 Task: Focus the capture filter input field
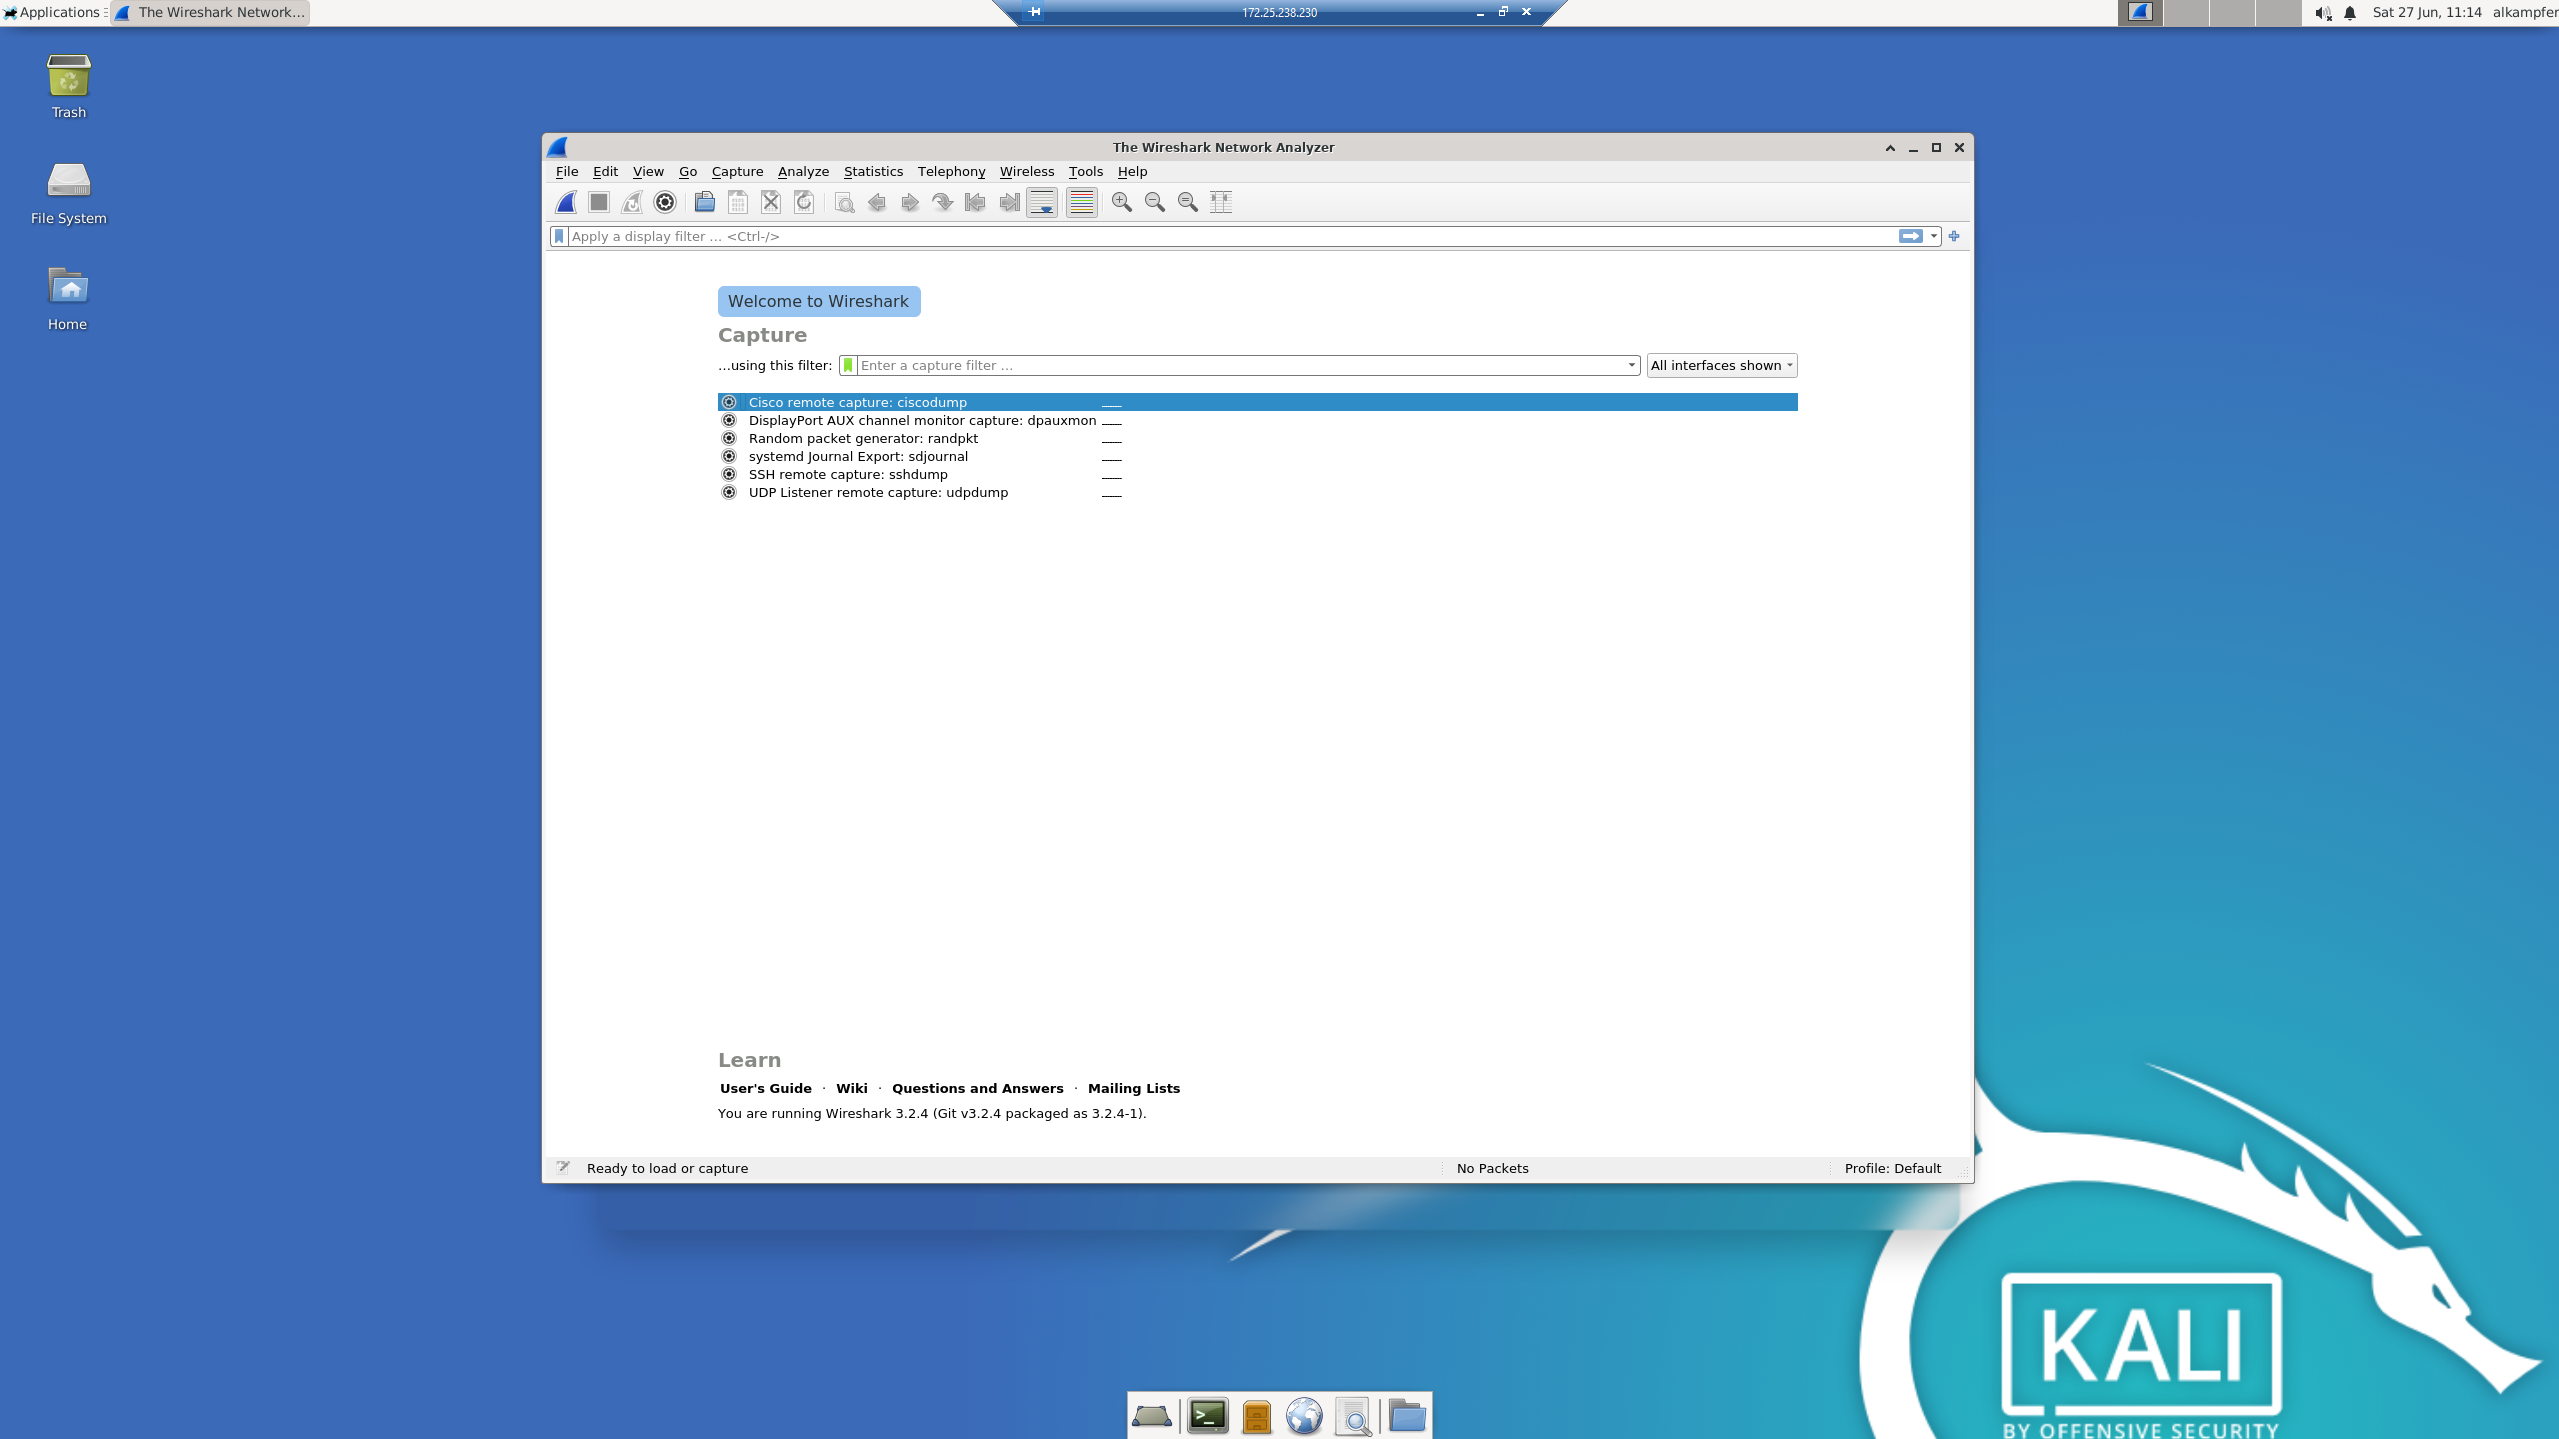1240,366
